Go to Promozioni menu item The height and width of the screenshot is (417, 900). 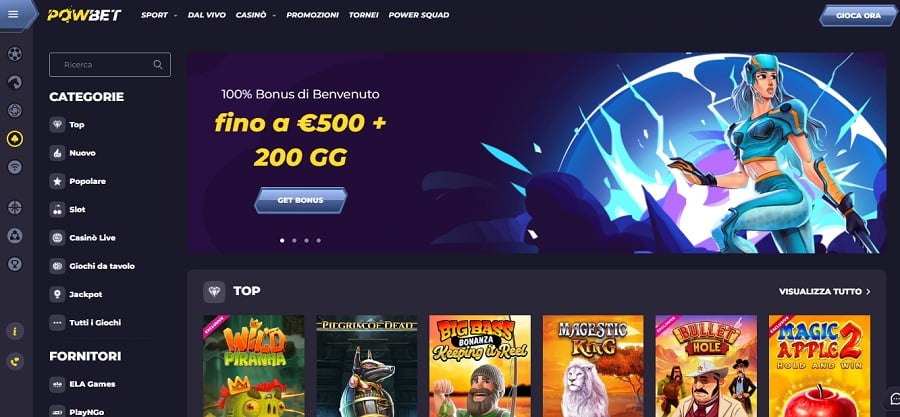coord(312,15)
